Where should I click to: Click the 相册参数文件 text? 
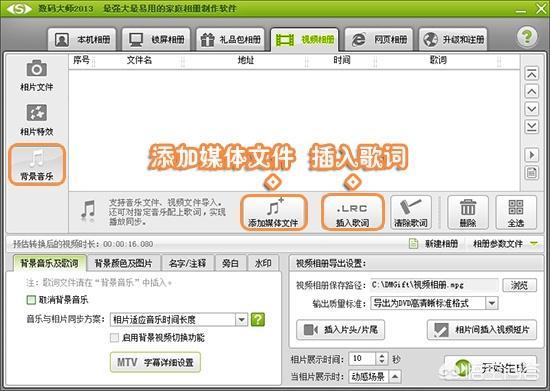tap(498, 244)
